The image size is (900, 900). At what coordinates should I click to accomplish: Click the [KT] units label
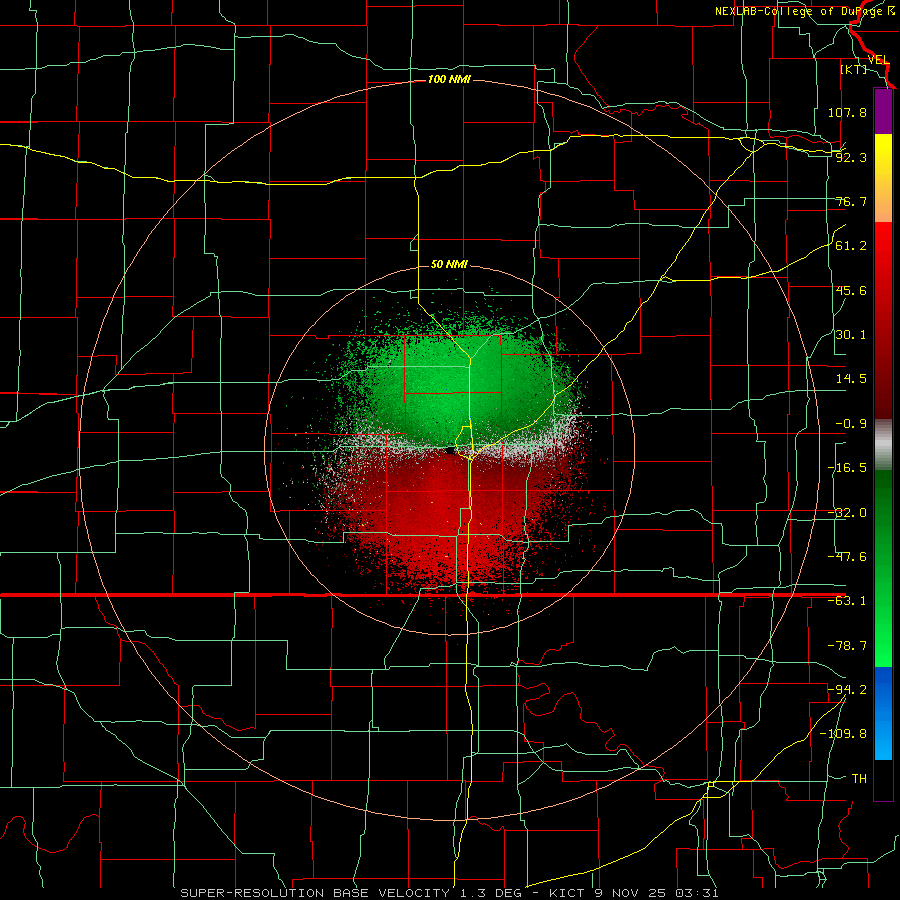click(853, 69)
